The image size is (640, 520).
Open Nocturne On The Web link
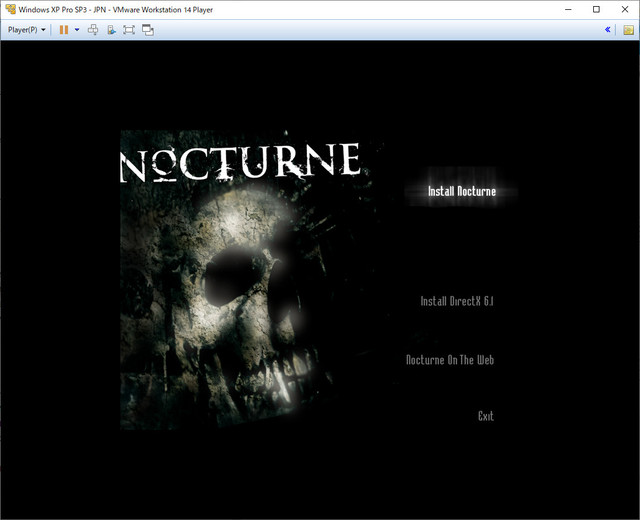pos(450,360)
